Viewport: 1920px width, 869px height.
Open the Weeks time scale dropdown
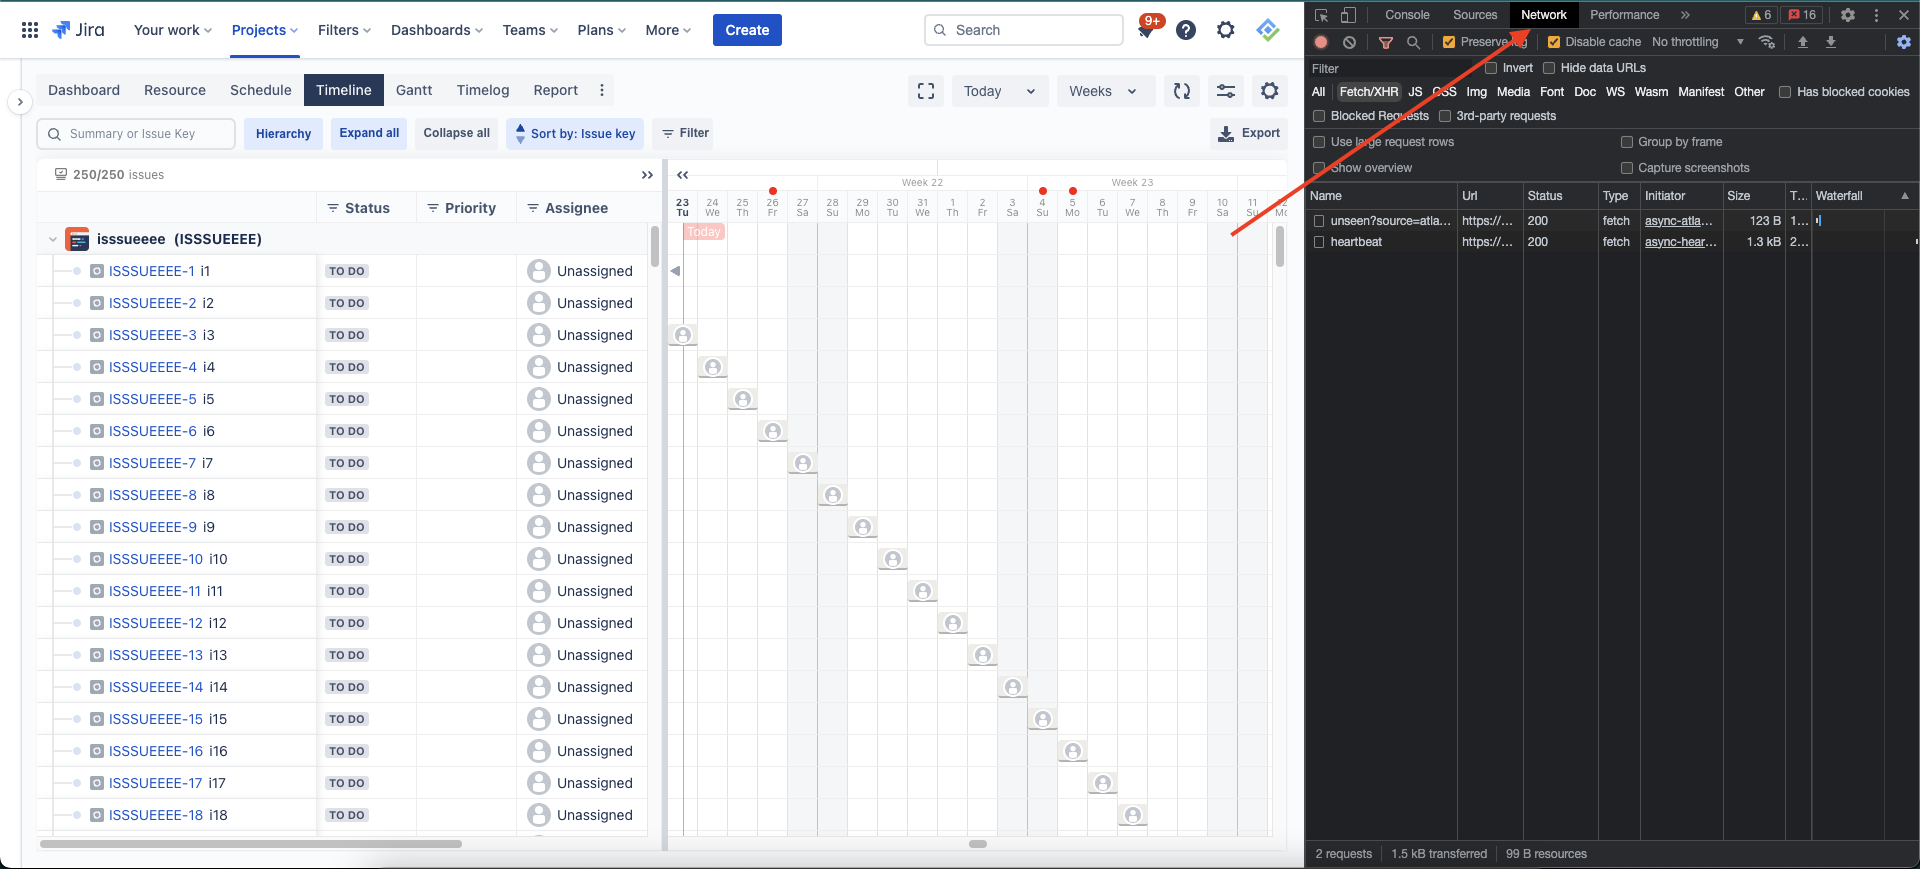pyautogui.click(x=1102, y=91)
